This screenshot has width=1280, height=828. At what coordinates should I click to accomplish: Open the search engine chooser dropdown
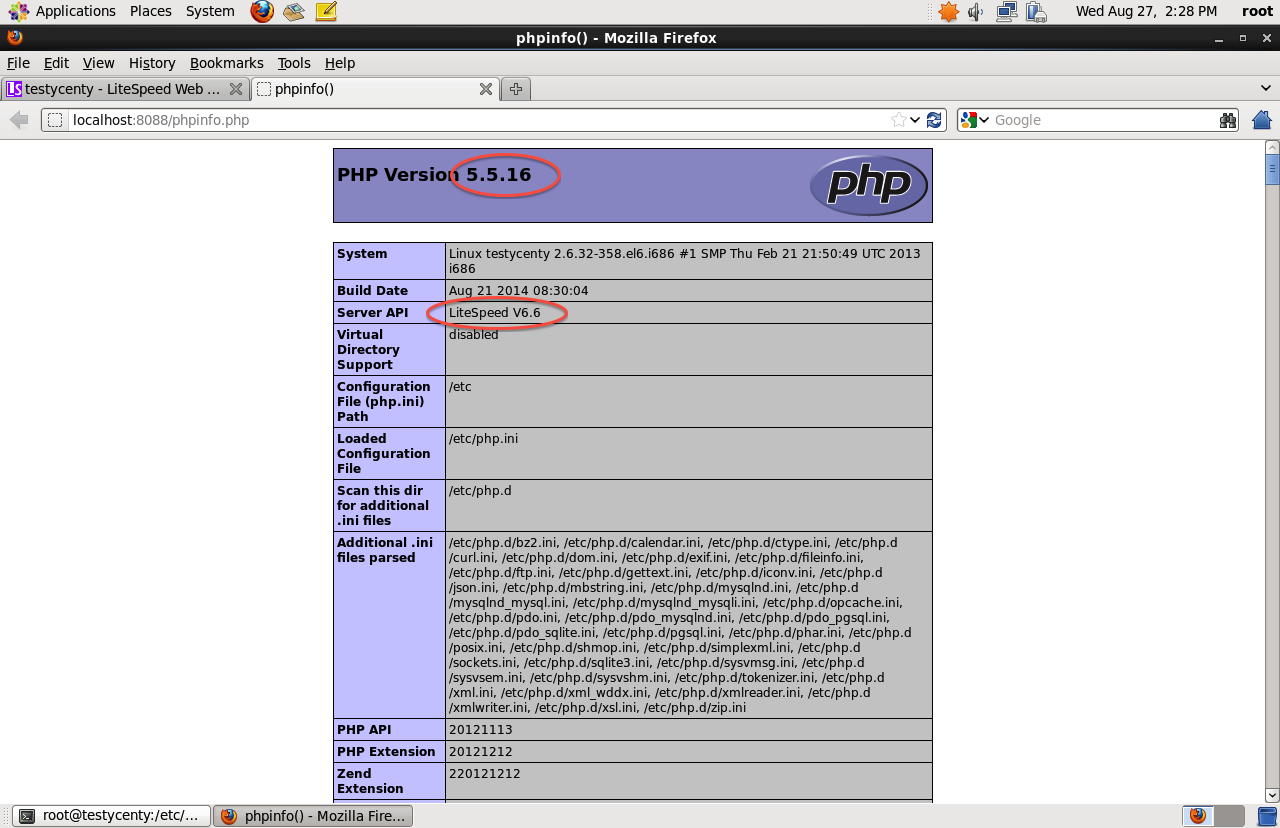tap(983, 120)
